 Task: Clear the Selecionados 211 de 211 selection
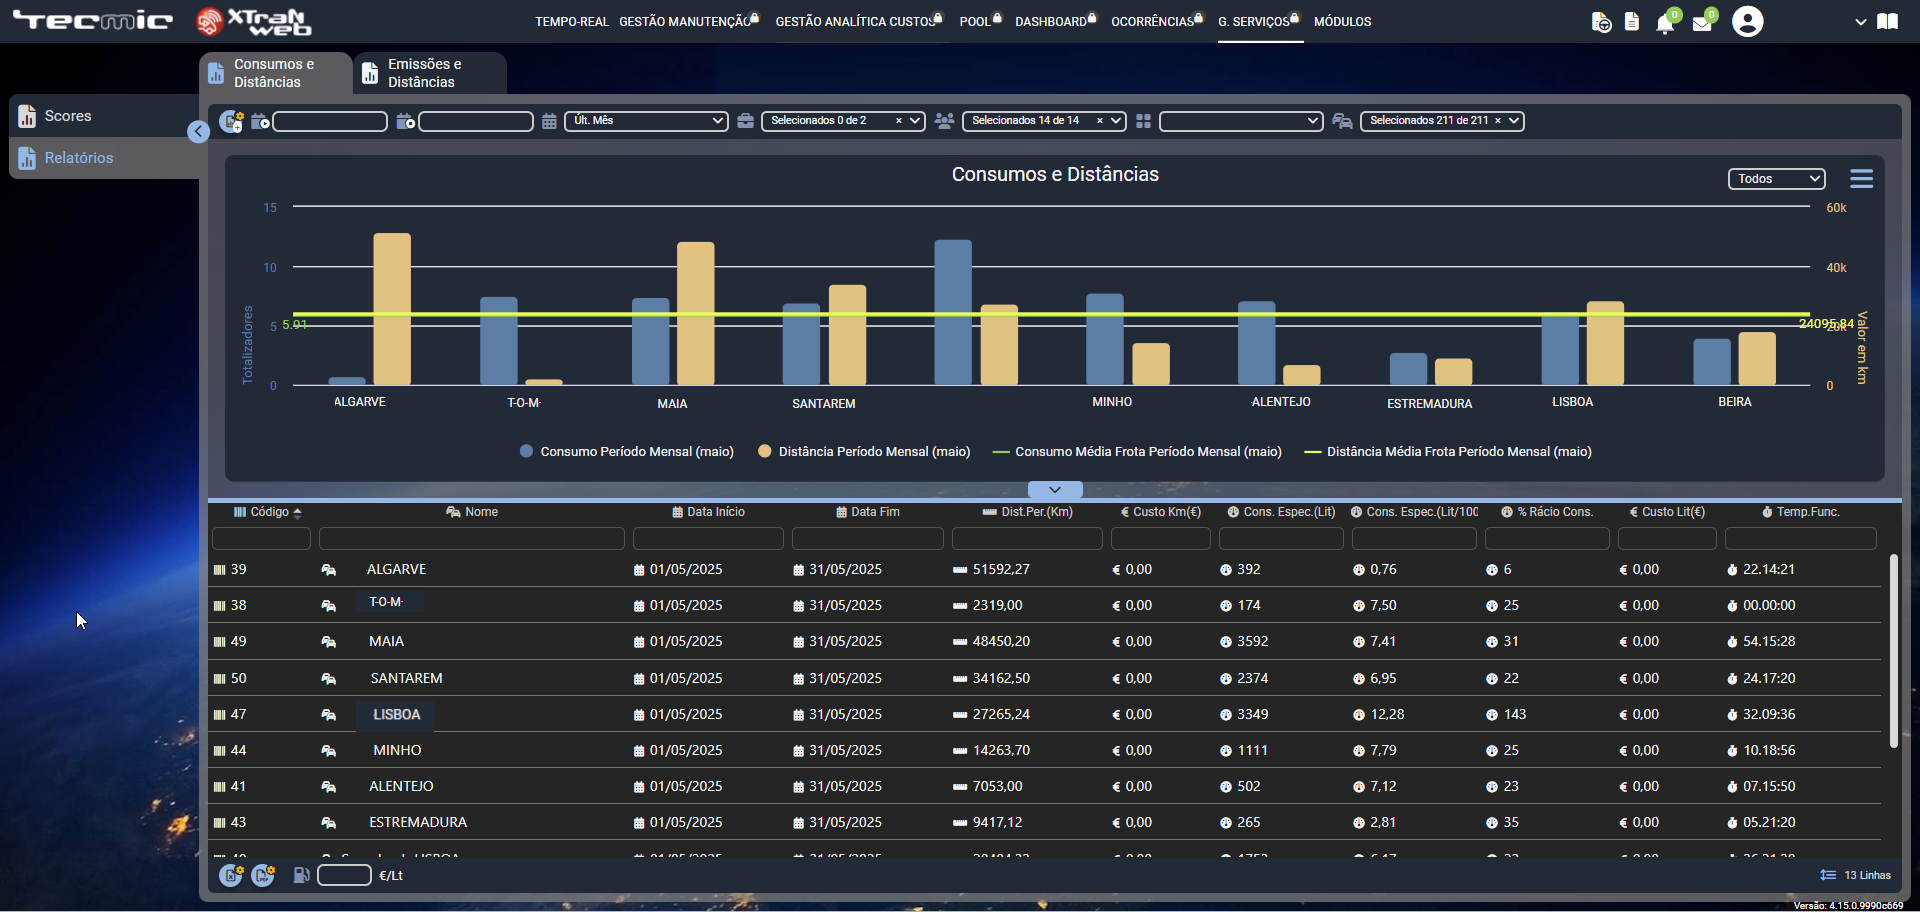(1498, 121)
